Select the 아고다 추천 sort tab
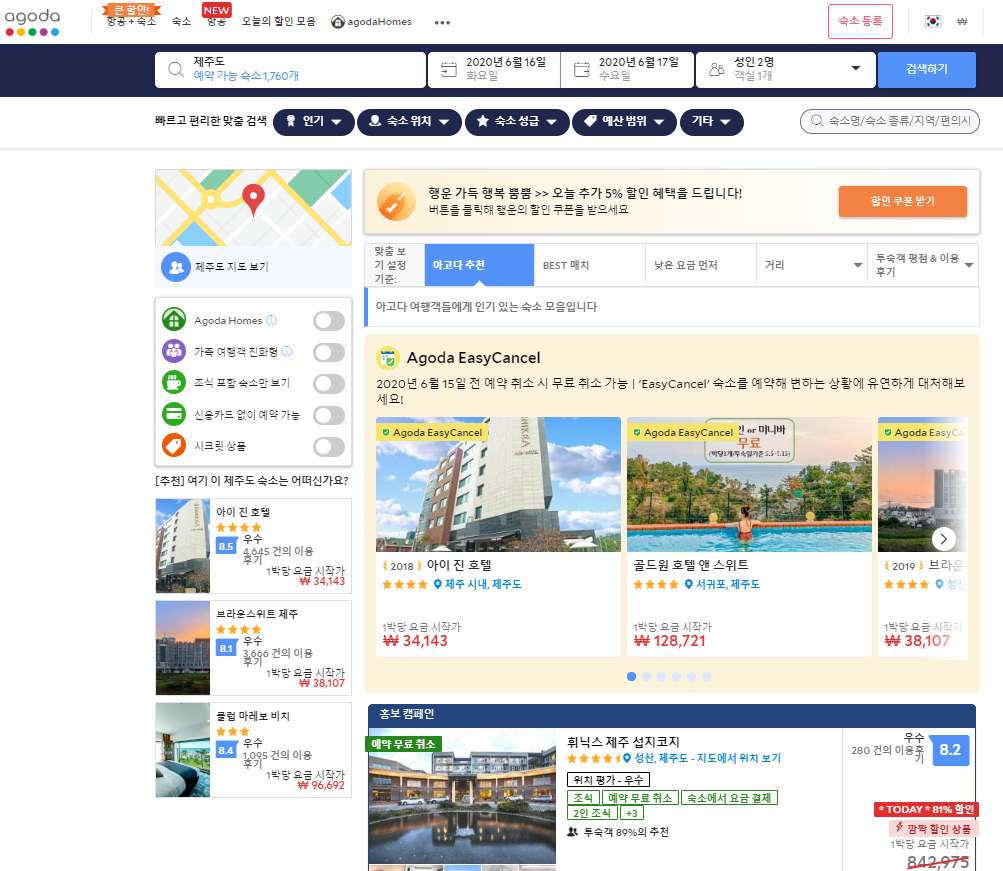Image resolution: width=1003 pixels, height=871 pixels. click(x=479, y=265)
